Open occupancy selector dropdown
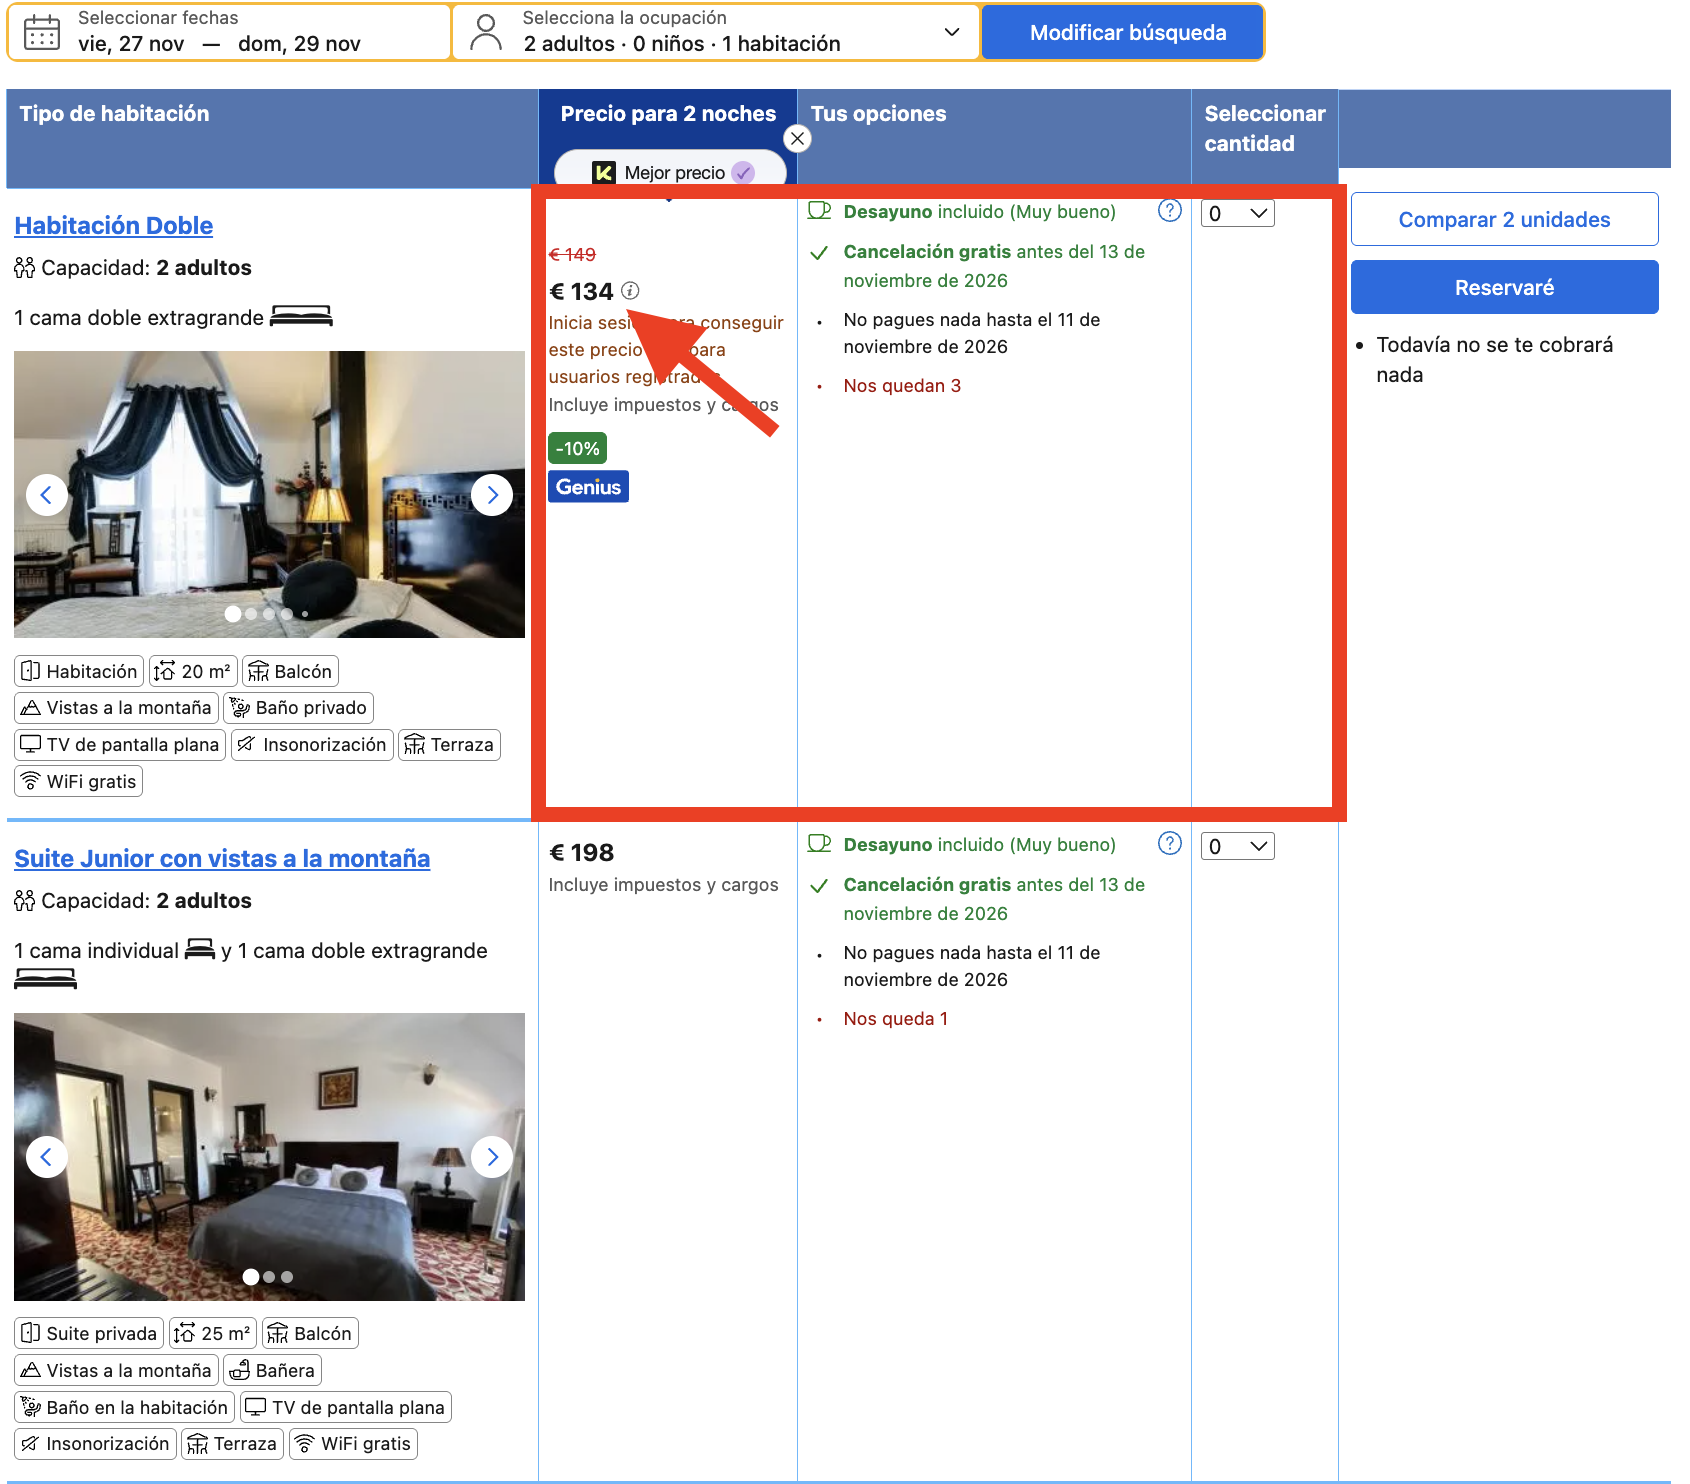This screenshot has height=1484, width=1690. point(716,32)
